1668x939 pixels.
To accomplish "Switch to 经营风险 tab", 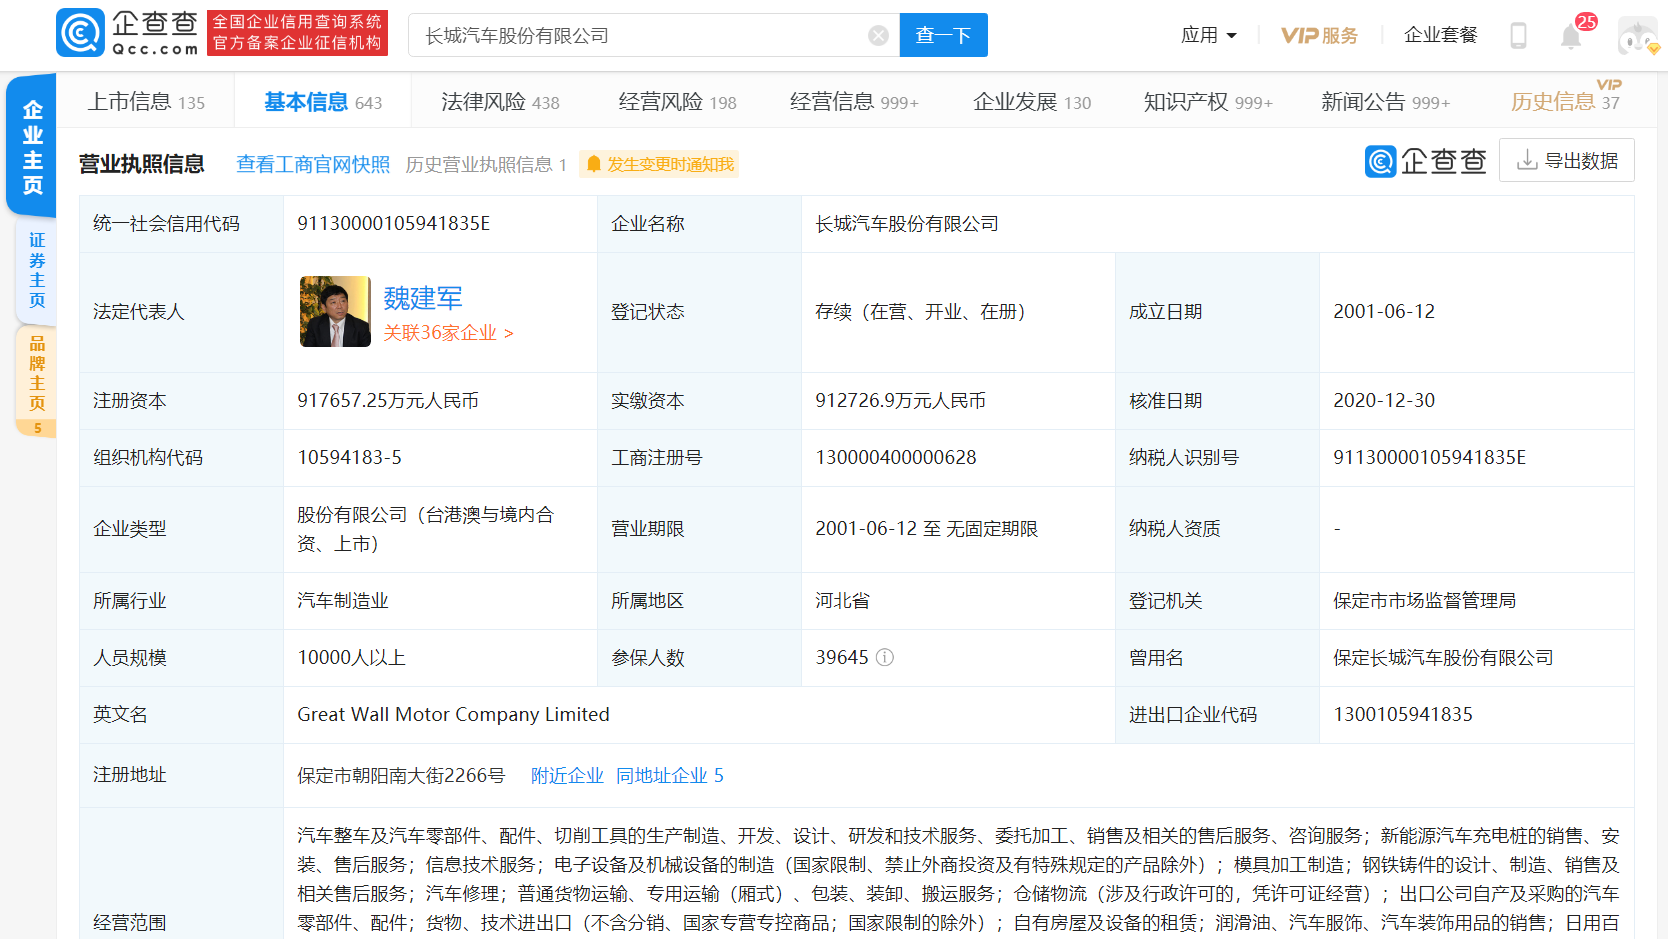I will [677, 102].
